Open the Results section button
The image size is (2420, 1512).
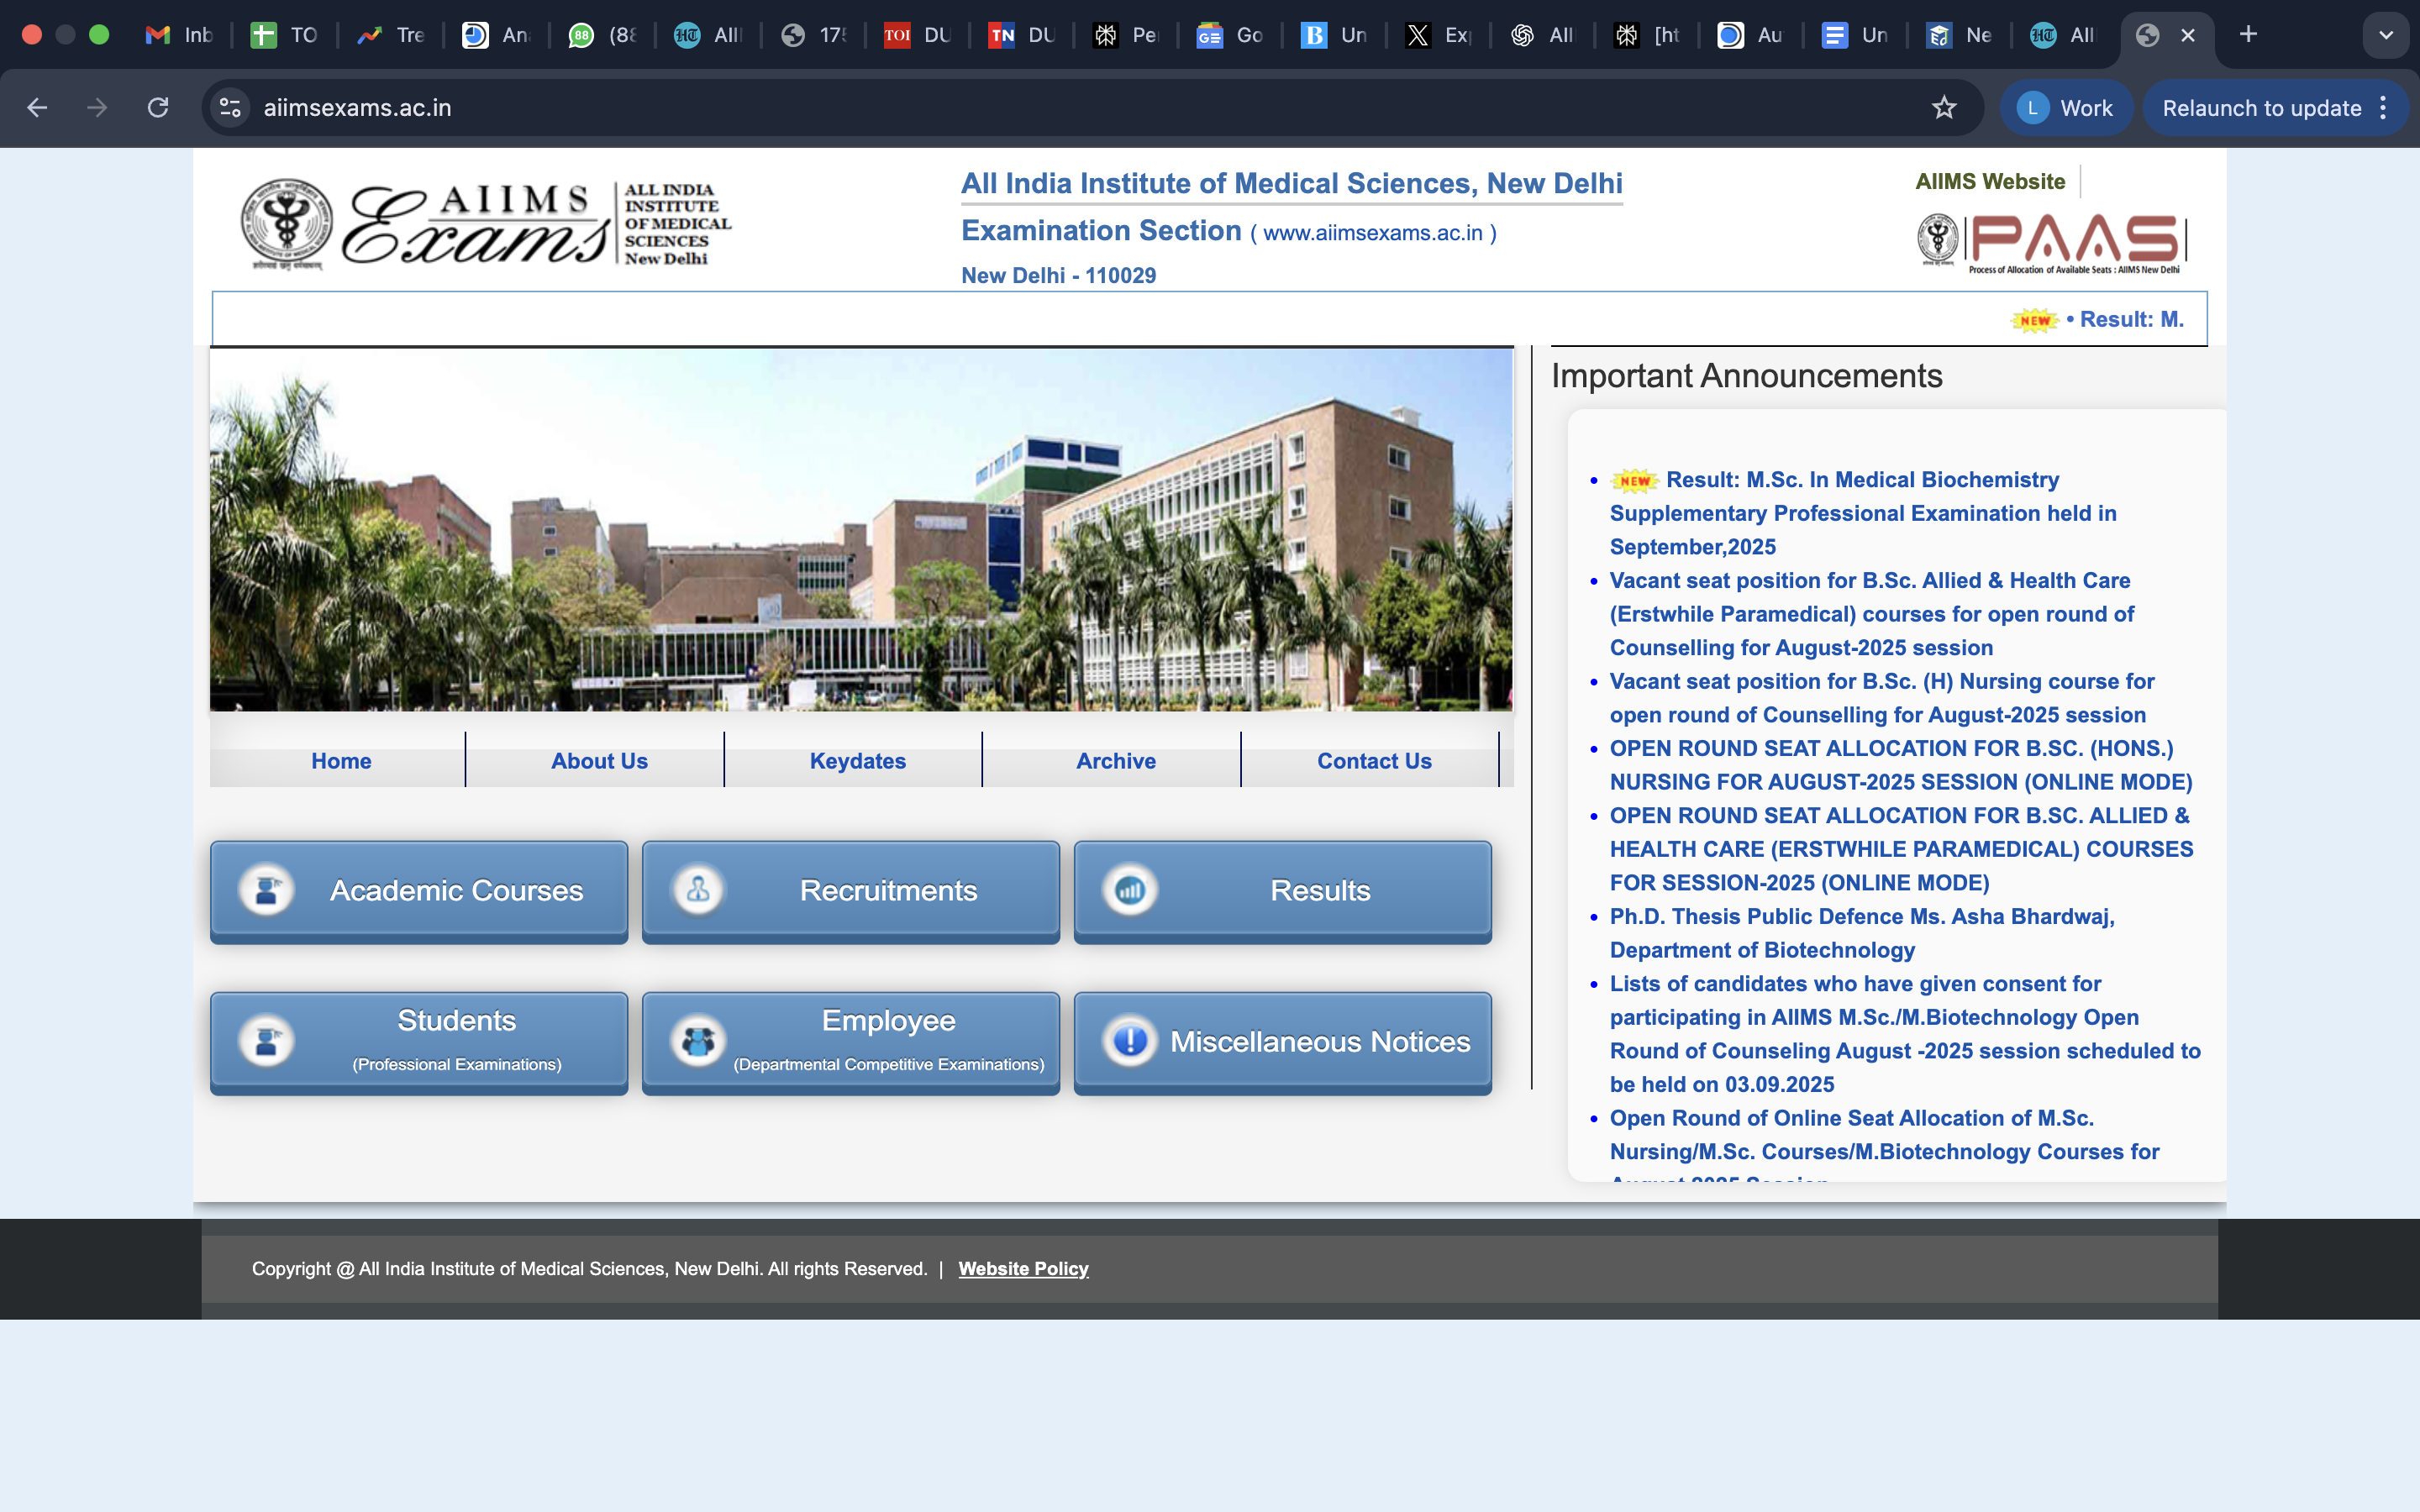pos(1282,891)
